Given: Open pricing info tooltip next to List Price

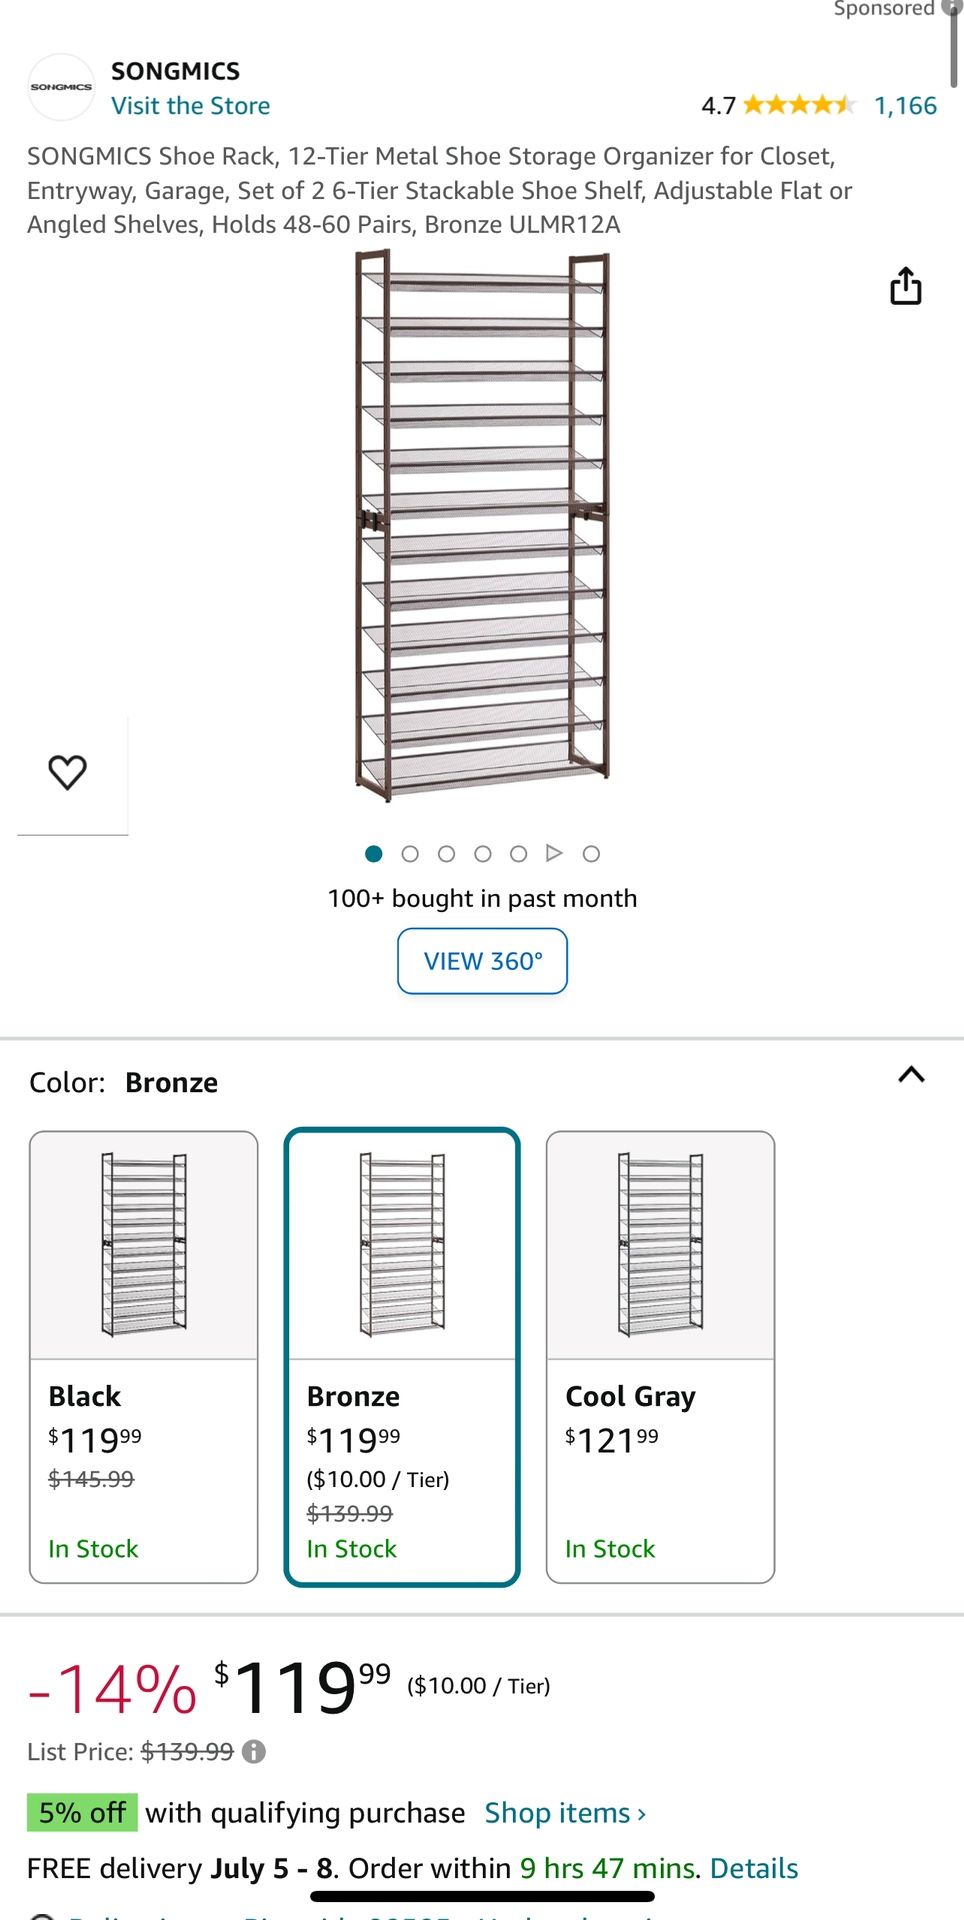Looking at the screenshot, I should tap(253, 1751).
